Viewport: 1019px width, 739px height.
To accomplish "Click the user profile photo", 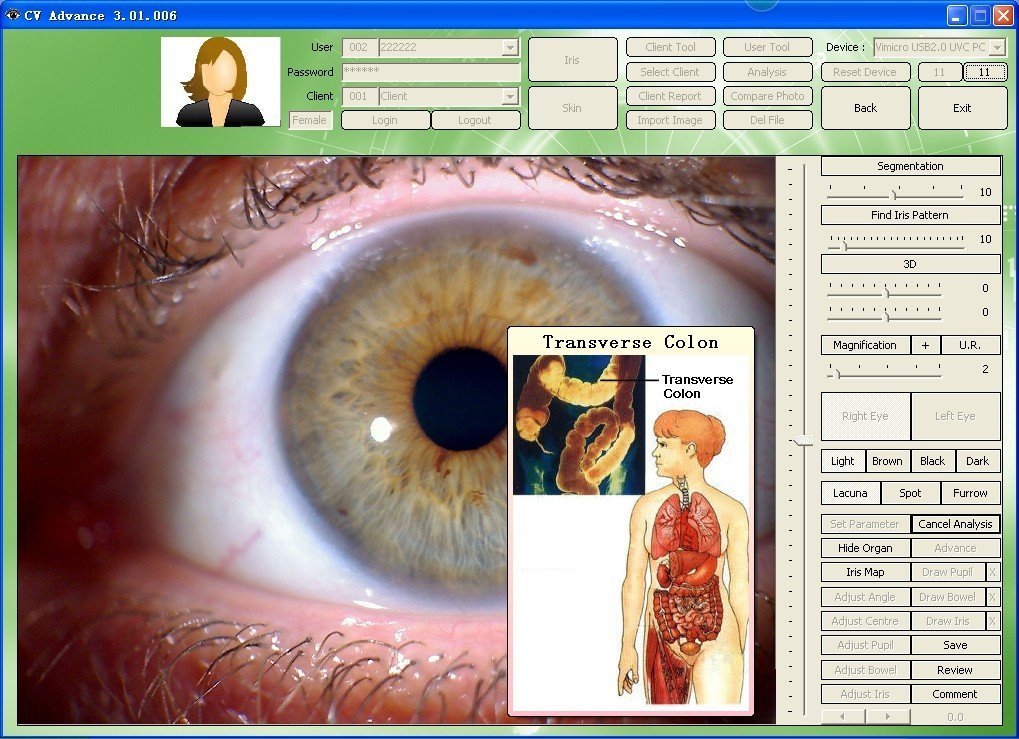I will click(220, 81).
